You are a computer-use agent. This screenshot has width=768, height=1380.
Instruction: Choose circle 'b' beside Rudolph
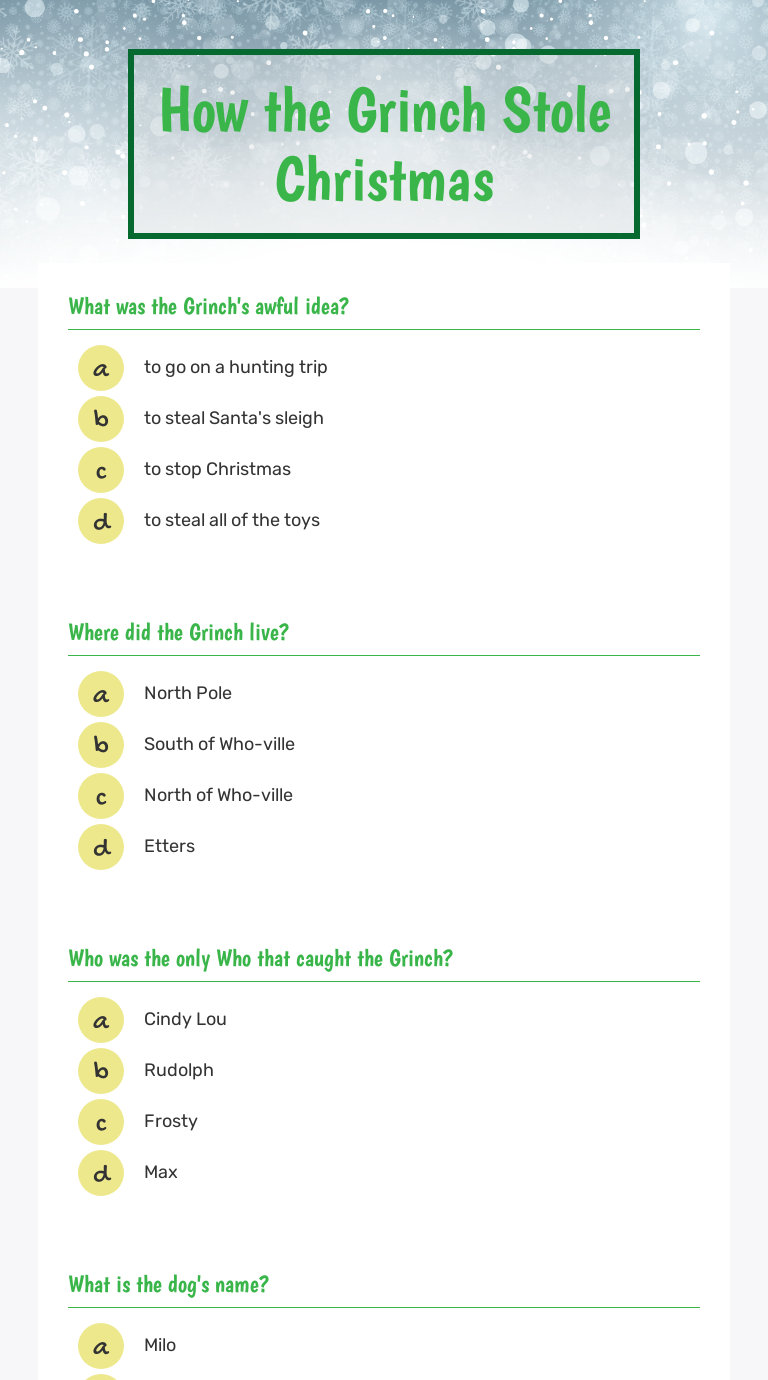coord(101,1071)
